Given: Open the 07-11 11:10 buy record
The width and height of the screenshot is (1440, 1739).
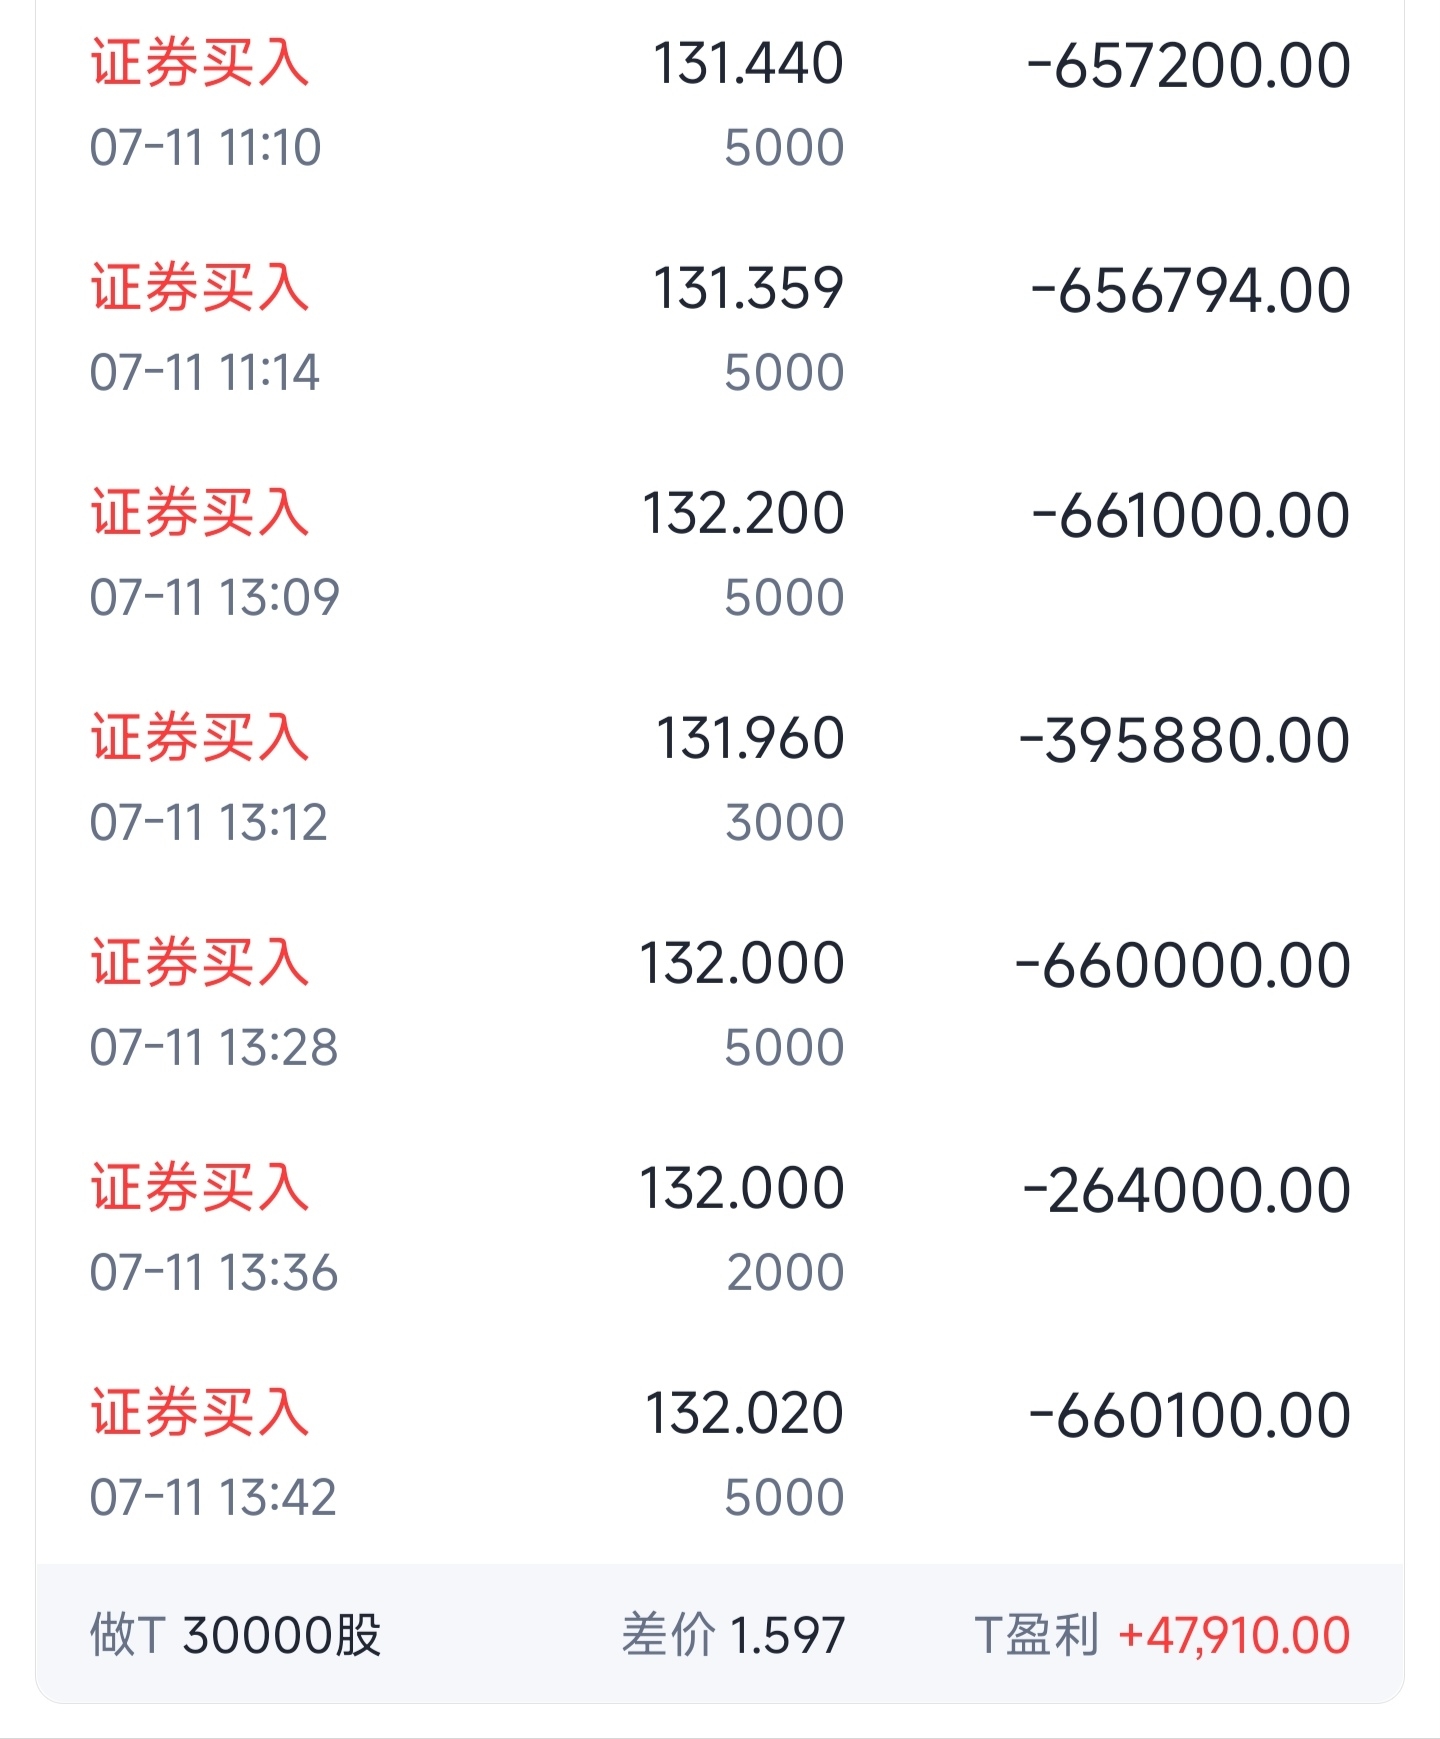Looking at the screenshot, I should [x=720, y=105].
